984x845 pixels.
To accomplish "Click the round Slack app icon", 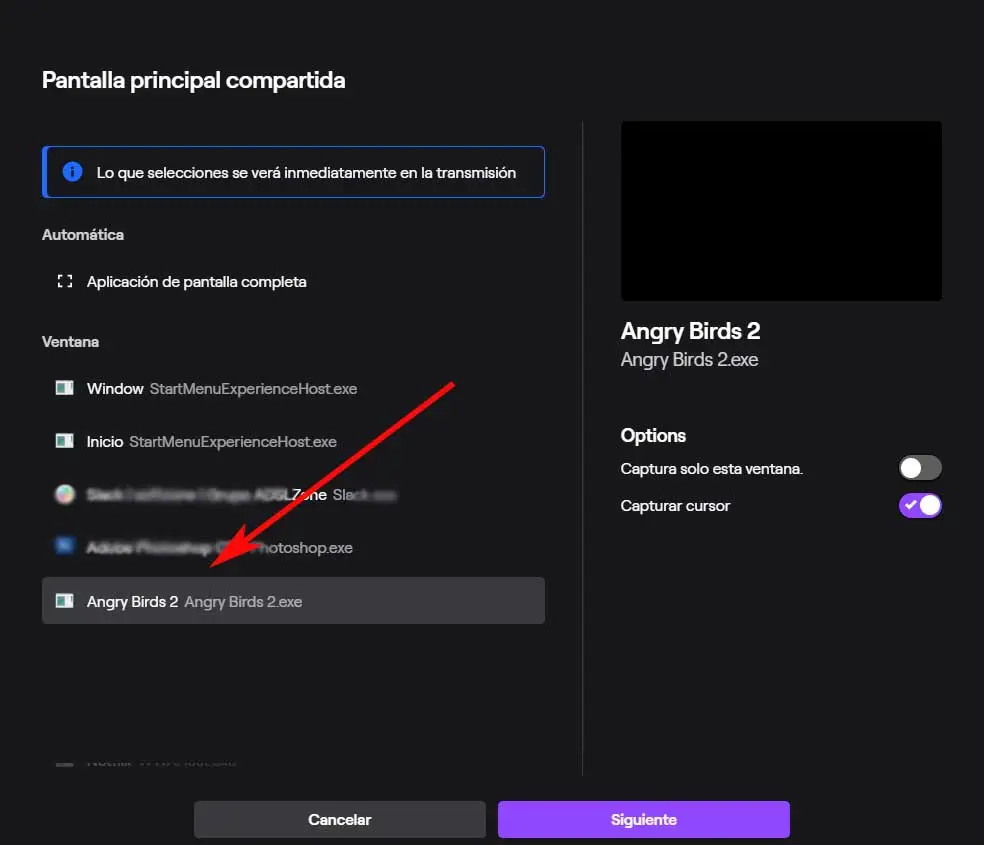I will point(65,494).
